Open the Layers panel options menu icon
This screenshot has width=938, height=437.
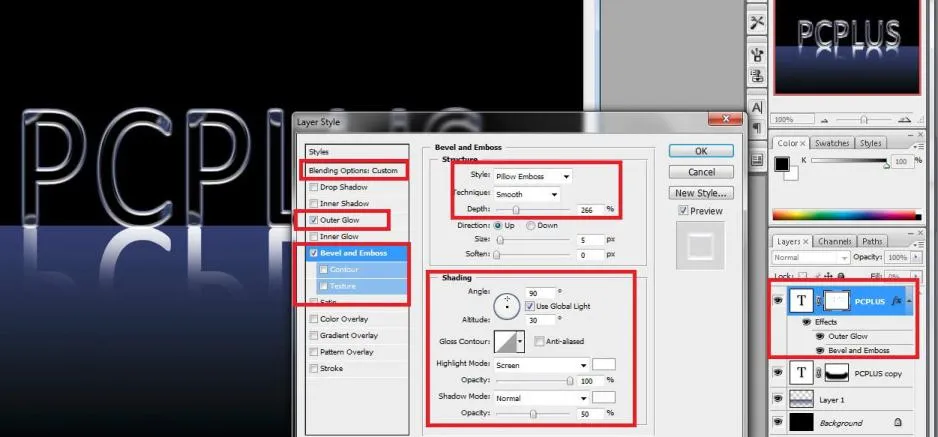tap(919, 245)
